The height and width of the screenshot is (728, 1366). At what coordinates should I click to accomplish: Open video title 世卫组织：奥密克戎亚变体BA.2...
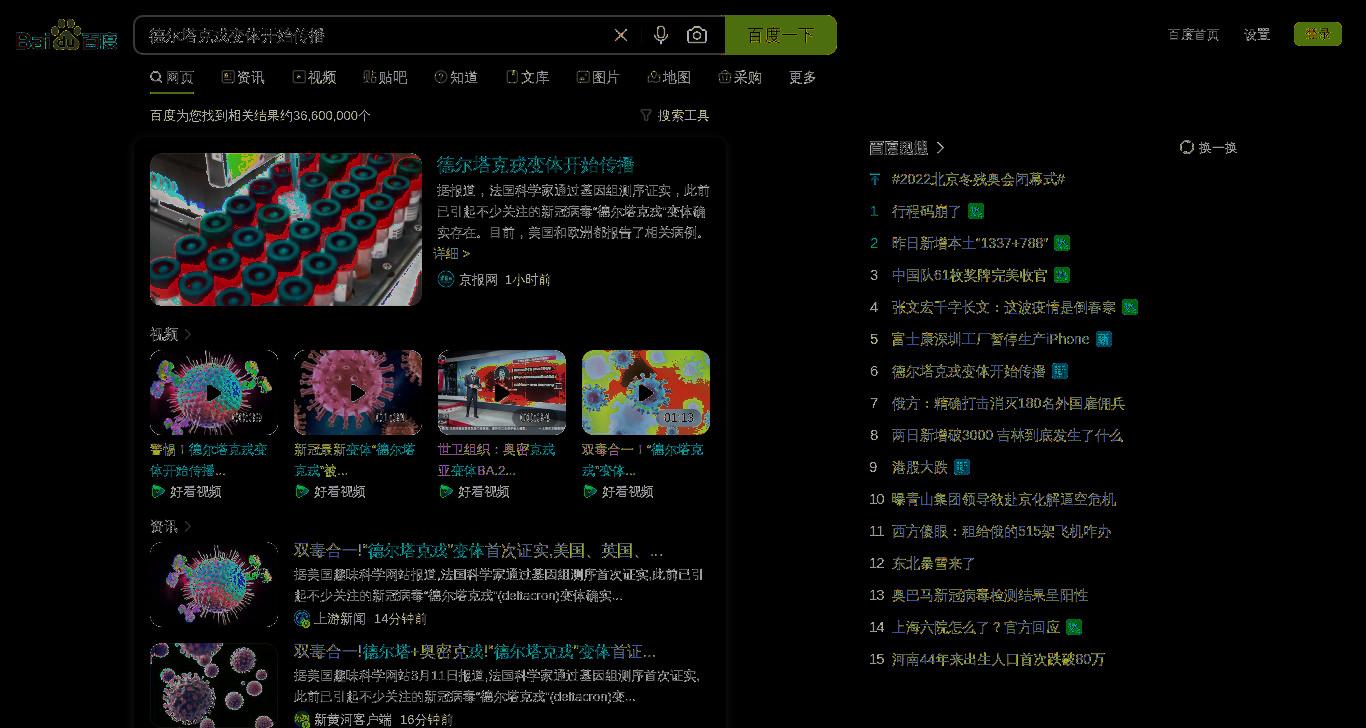point(497,459)
